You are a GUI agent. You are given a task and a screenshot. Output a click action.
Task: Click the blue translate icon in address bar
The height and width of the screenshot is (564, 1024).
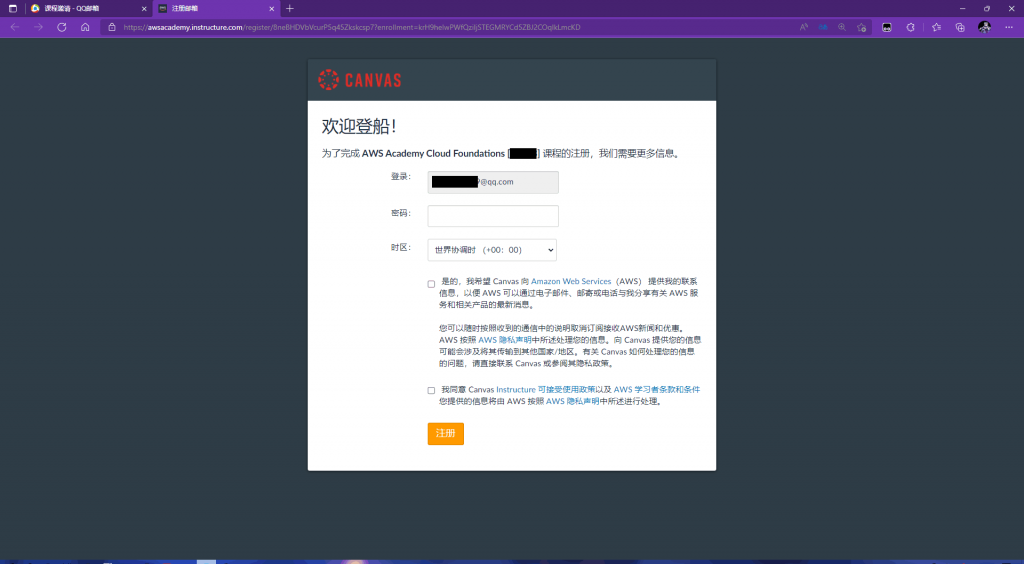click(823, 27)
